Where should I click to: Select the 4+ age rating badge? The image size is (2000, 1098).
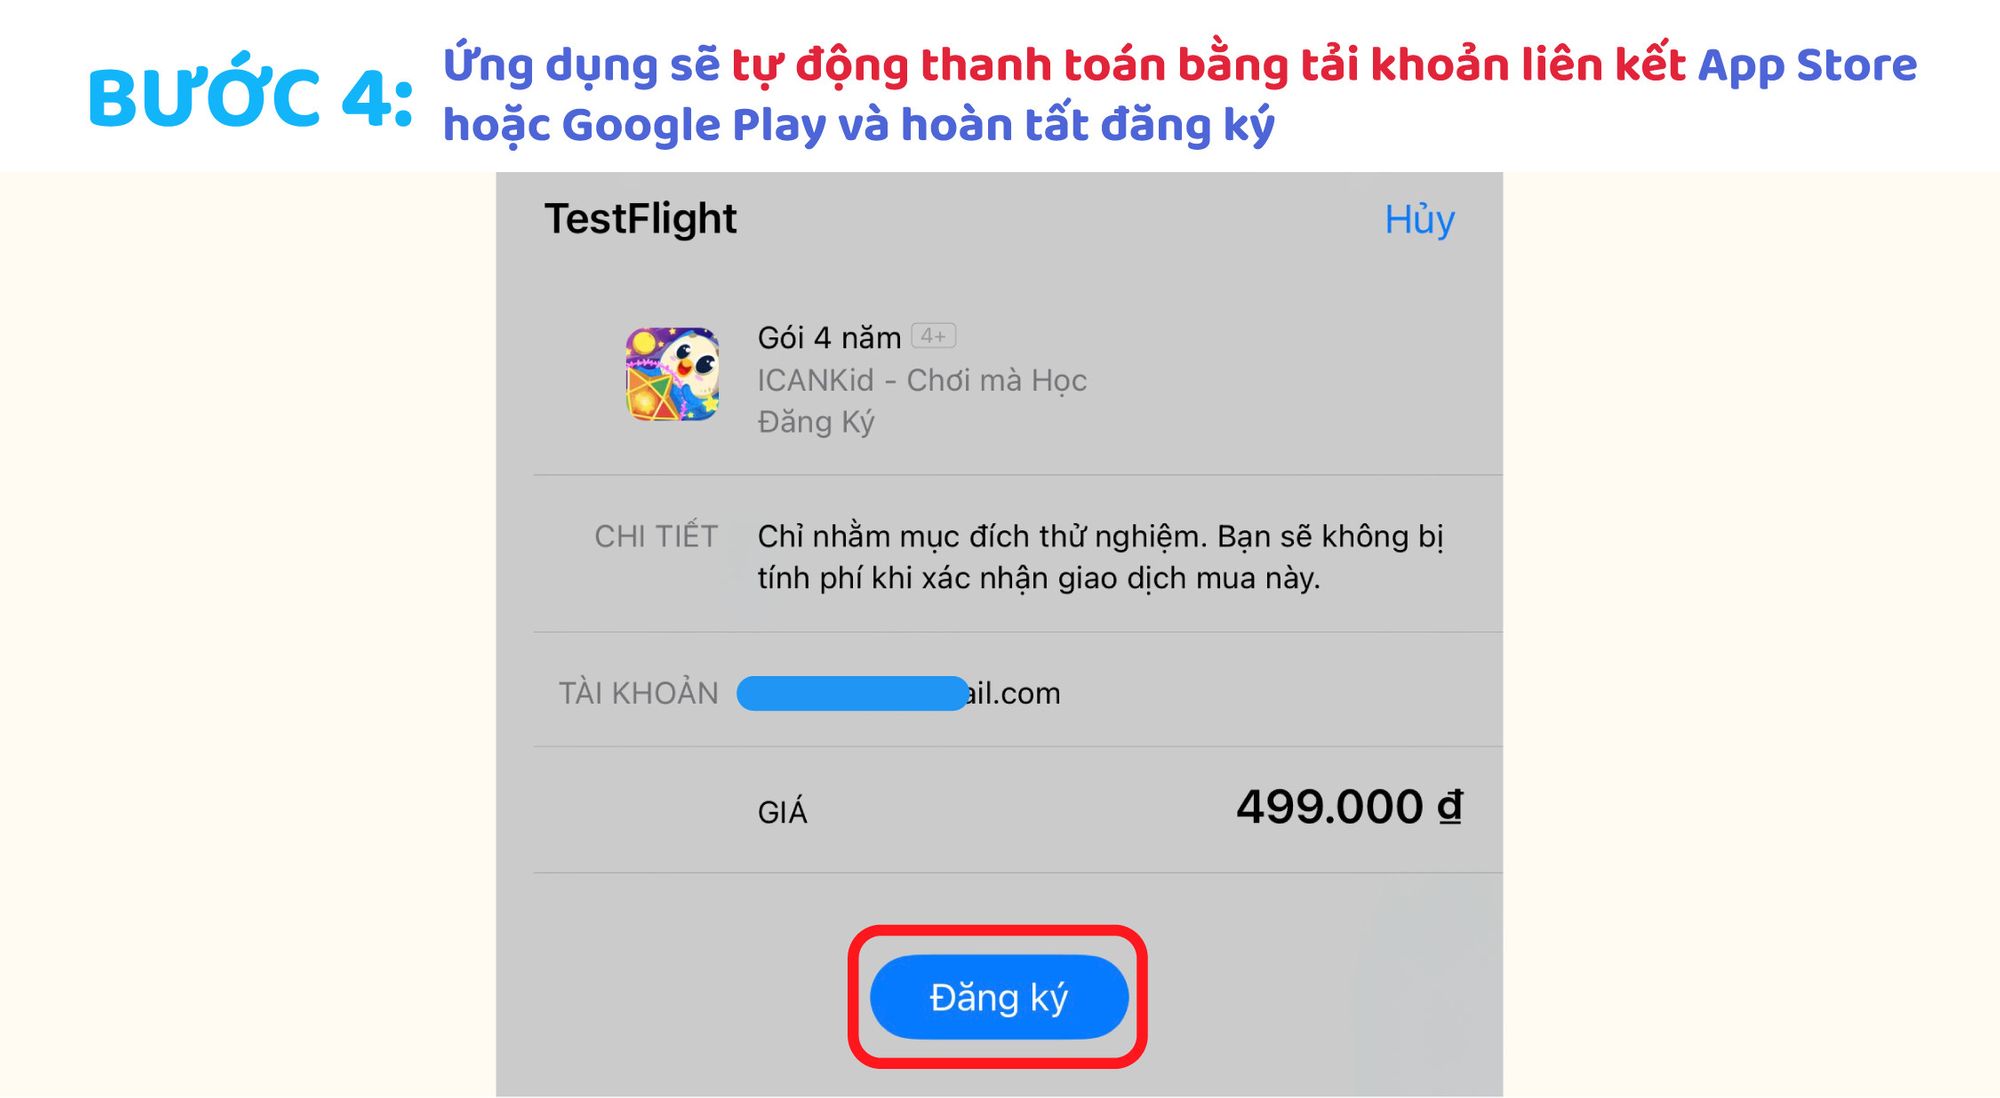(x=934, y=336)
